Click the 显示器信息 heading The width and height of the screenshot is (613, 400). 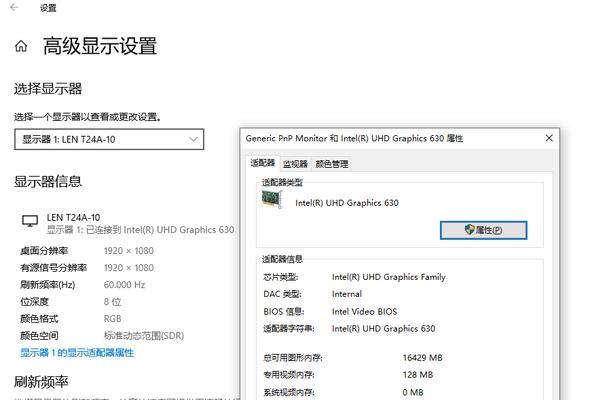click(48, 181)
